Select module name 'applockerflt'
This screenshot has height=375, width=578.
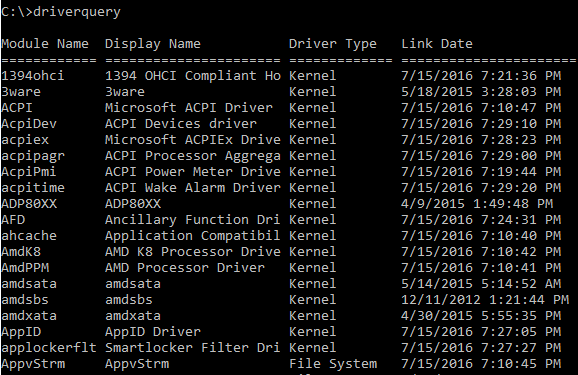pyautogui.click(x=49, y=348)
